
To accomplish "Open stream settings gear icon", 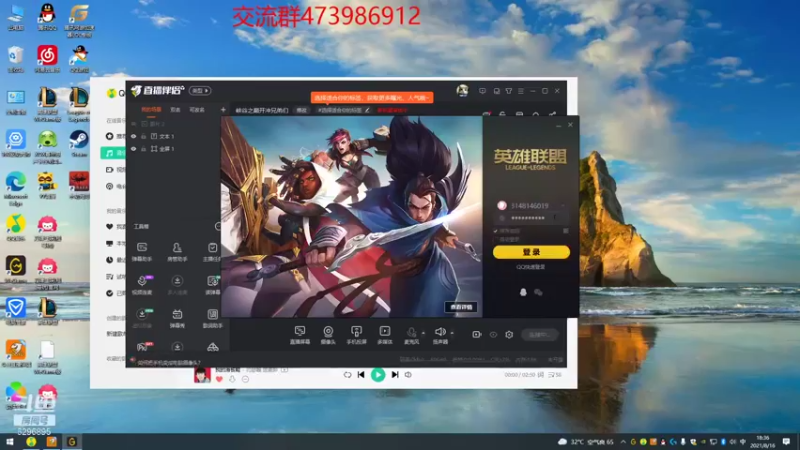I will [509, 335].
